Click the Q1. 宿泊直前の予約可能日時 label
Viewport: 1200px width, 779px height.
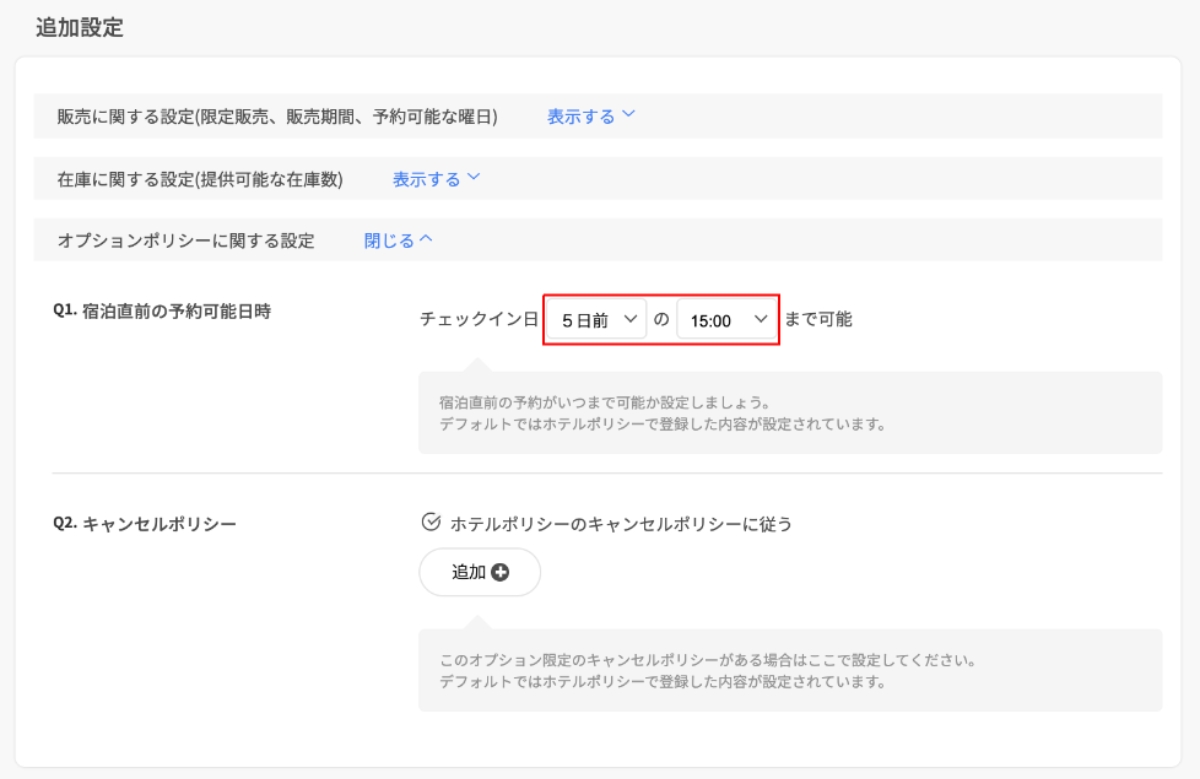coord(161,311)
